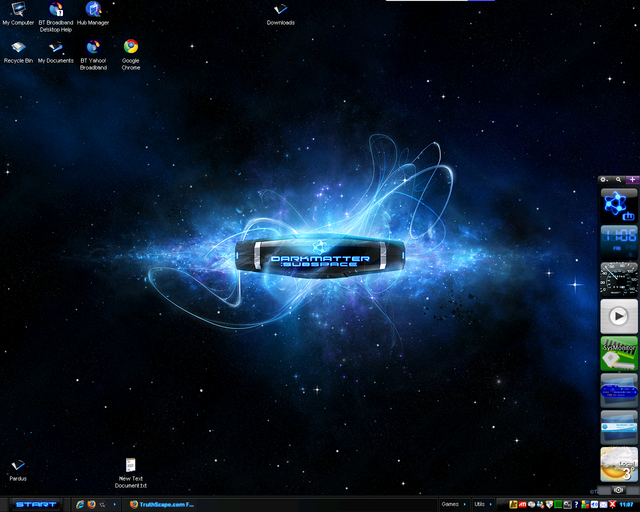This screenshot has width=640, height=512.
Task: Expand the Games toolbar menu
Action: [451, 505]
